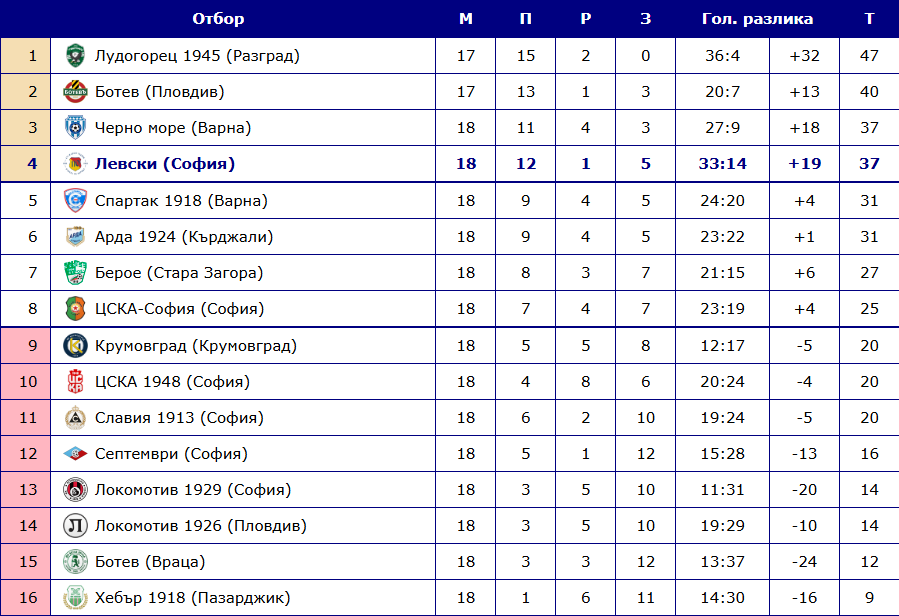Click the Spartak 1918 Varna logo
This screenshot has height=616, width=899.
pyautogui.click(x=75, y=201)
